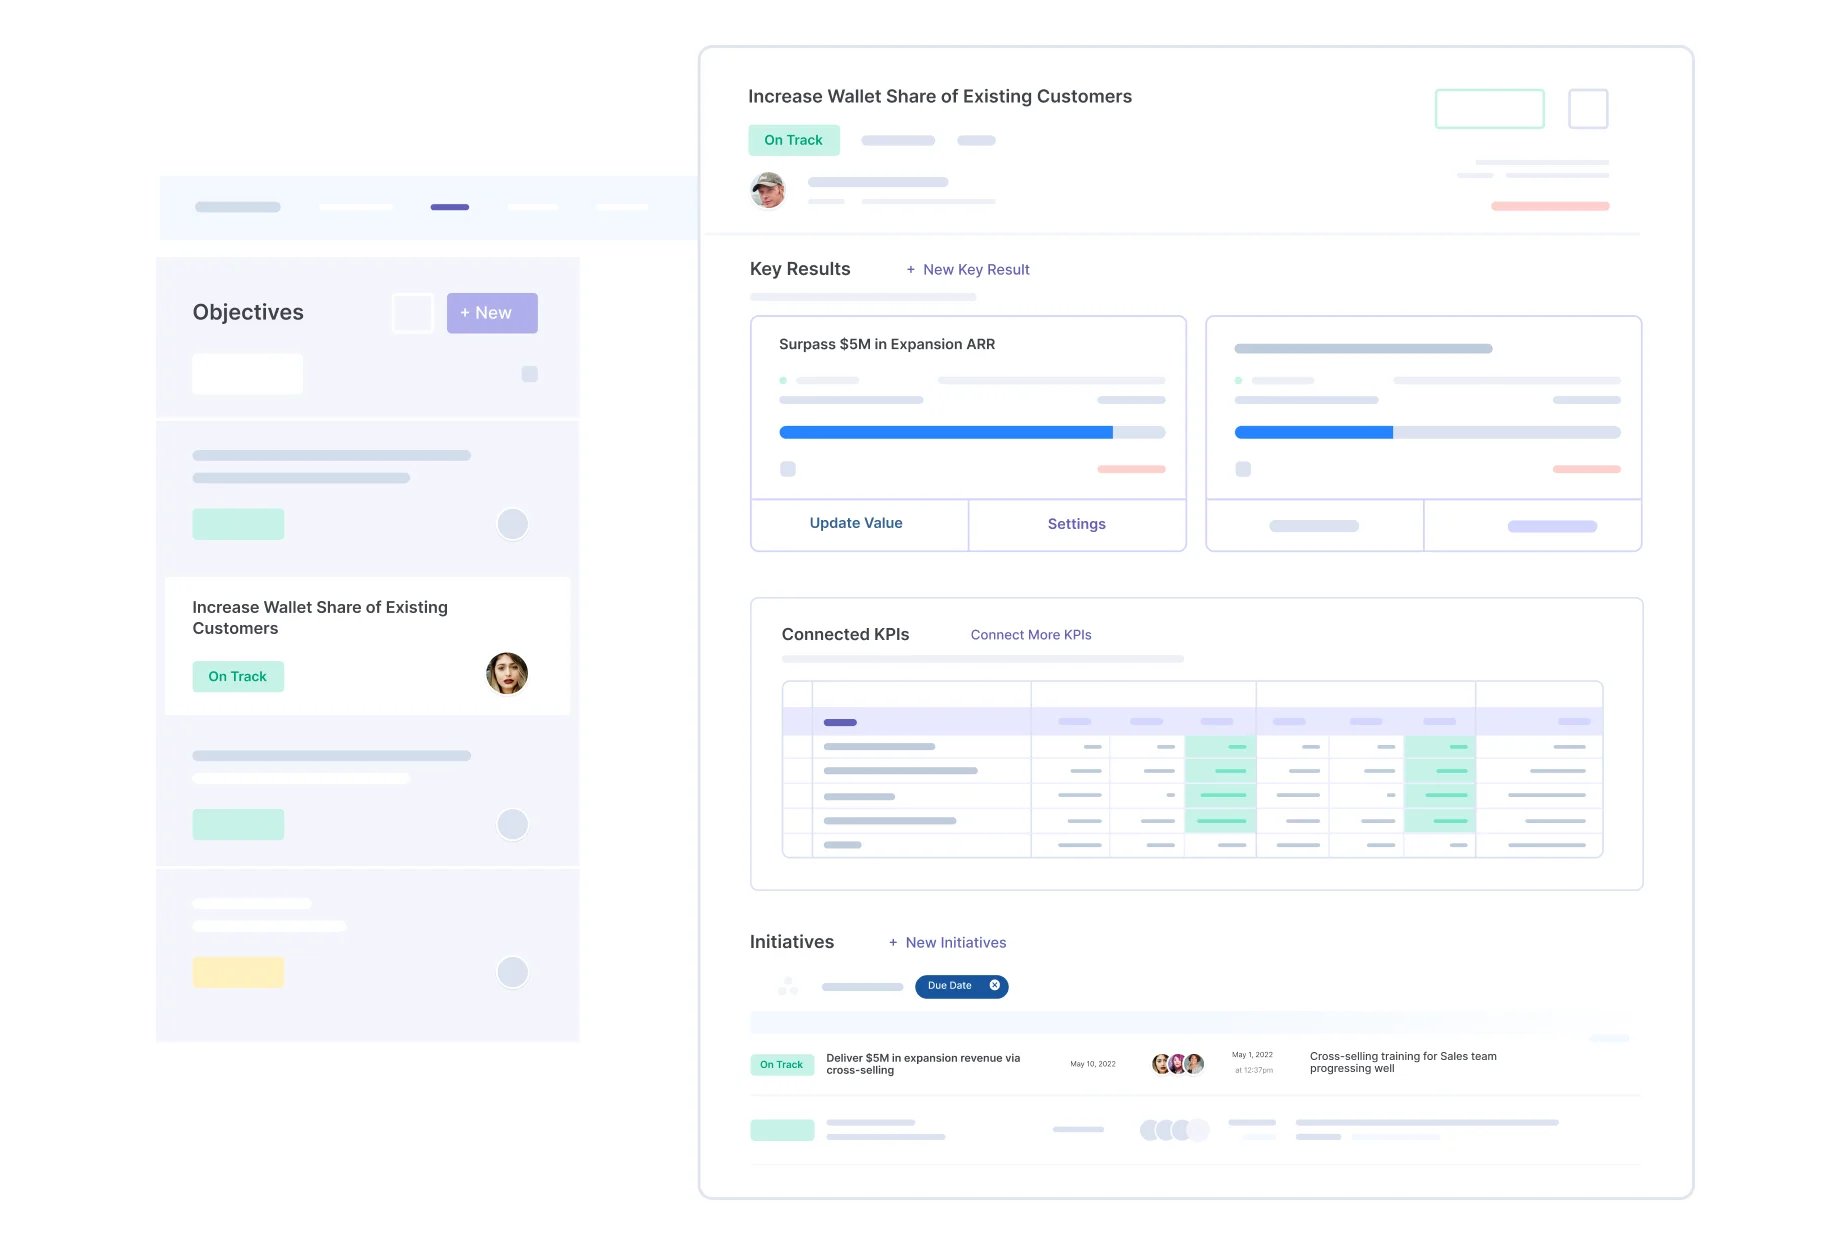Click the woman's avatar on the objective card

pos(507,674)
